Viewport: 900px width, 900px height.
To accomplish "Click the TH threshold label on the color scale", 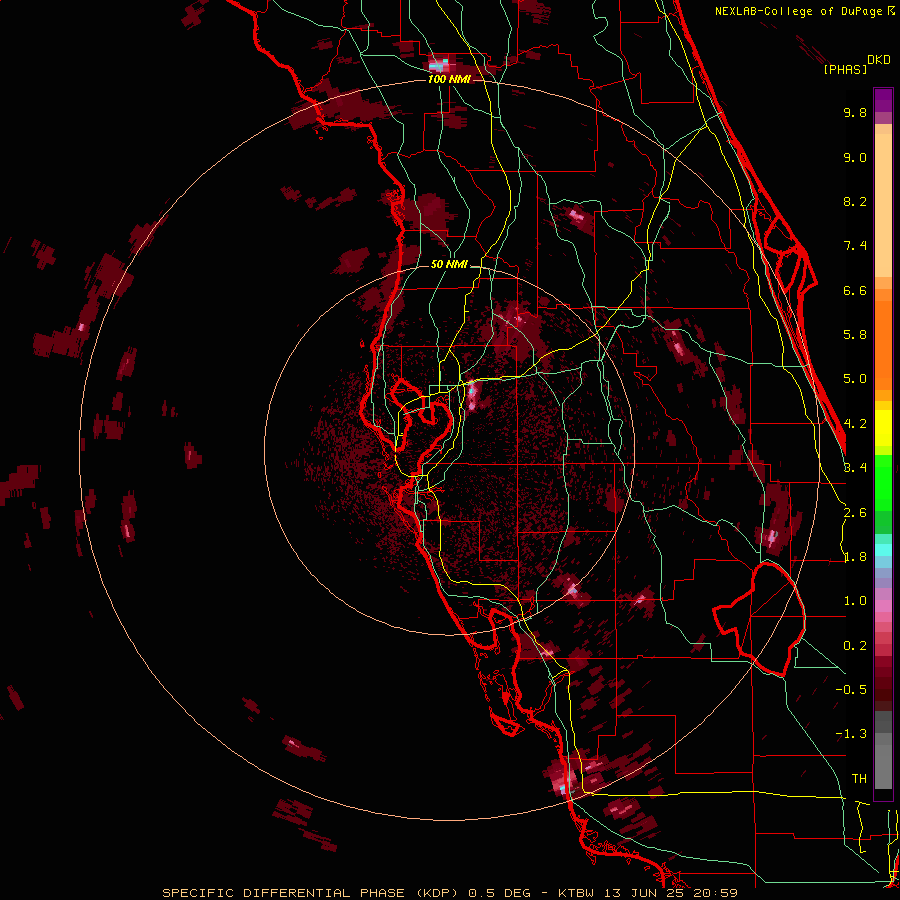I will pos(859,779).
